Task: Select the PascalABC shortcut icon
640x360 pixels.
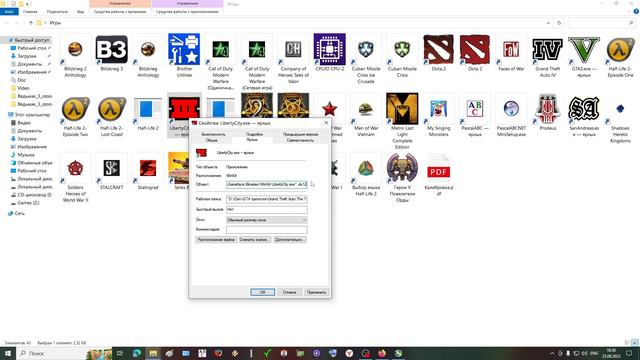Action: click(475, 109)
